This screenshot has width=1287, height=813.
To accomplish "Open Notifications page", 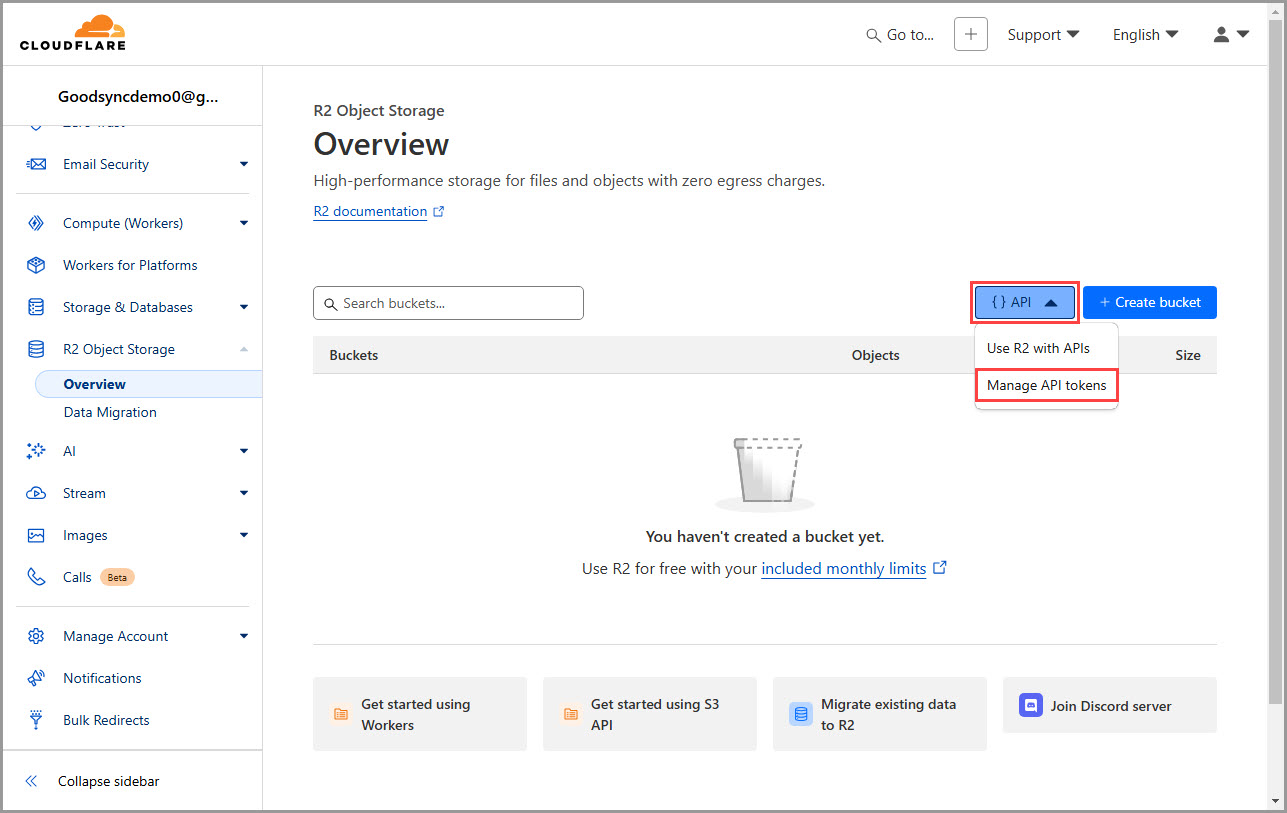I will pos(102,678).
